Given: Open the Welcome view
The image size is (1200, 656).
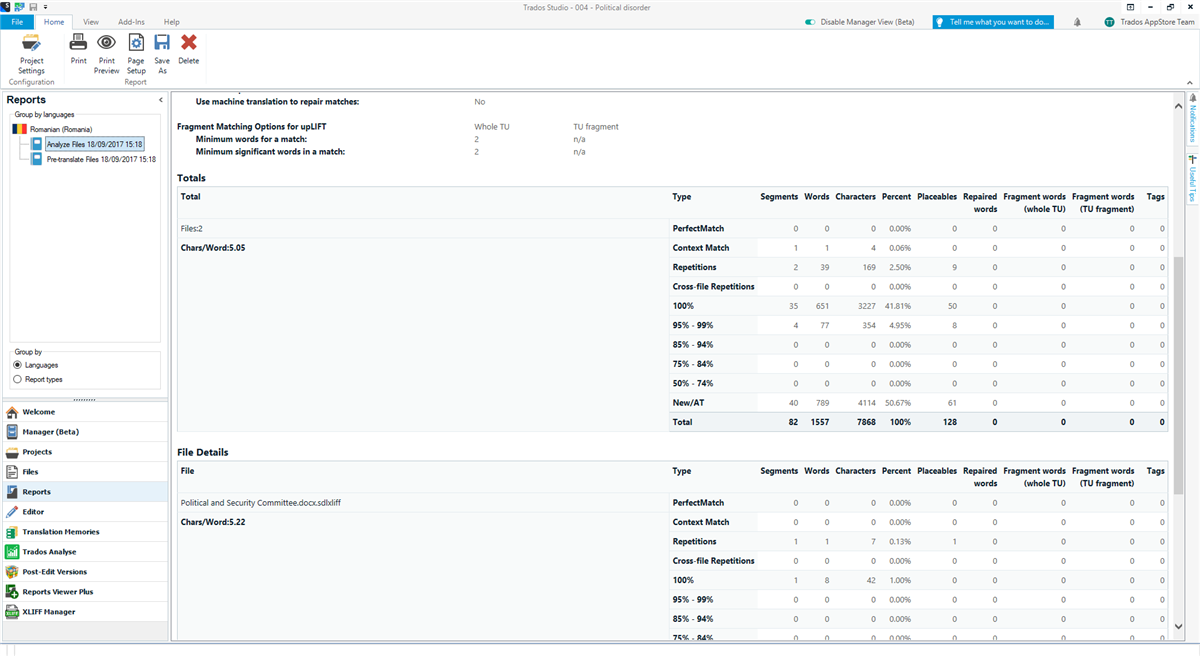Looking at the screenshot, I should [x=85, y=412].
